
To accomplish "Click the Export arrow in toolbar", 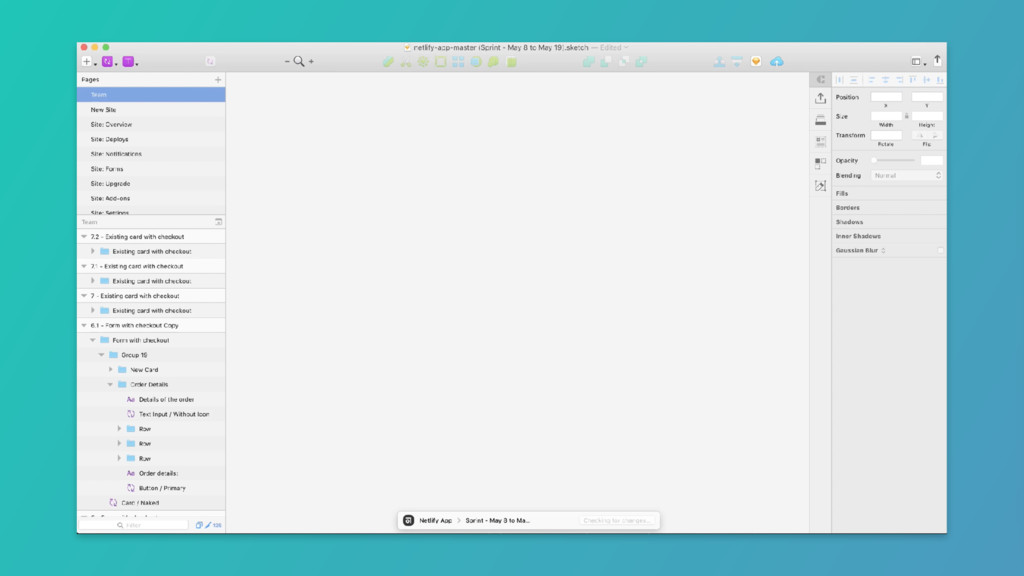I will [x=937, y=60].
